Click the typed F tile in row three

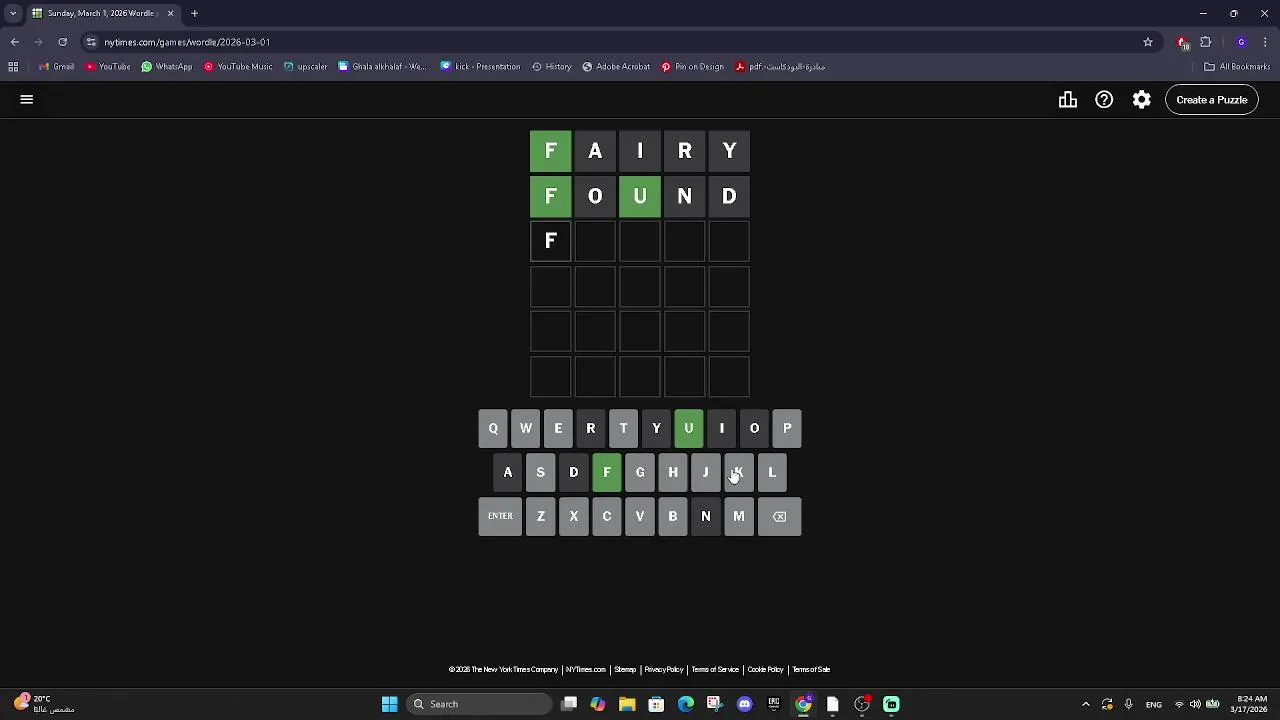[x=551, y=241]
